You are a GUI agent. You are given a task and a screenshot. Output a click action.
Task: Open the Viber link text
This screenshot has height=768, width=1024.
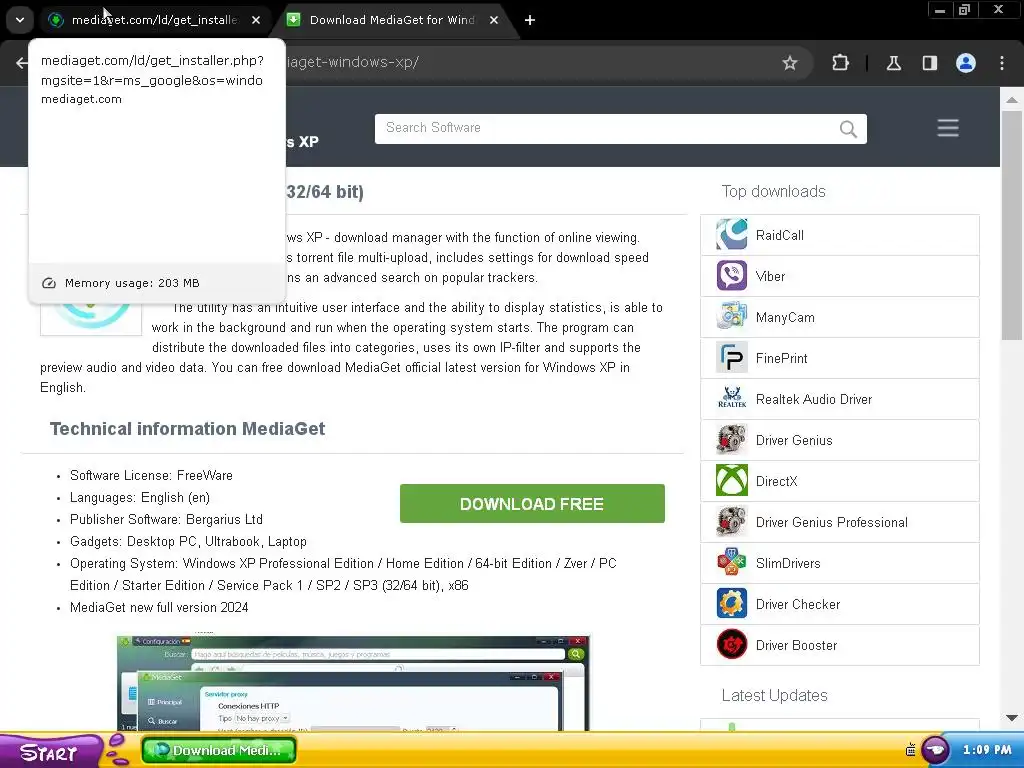tap(771, 276)
